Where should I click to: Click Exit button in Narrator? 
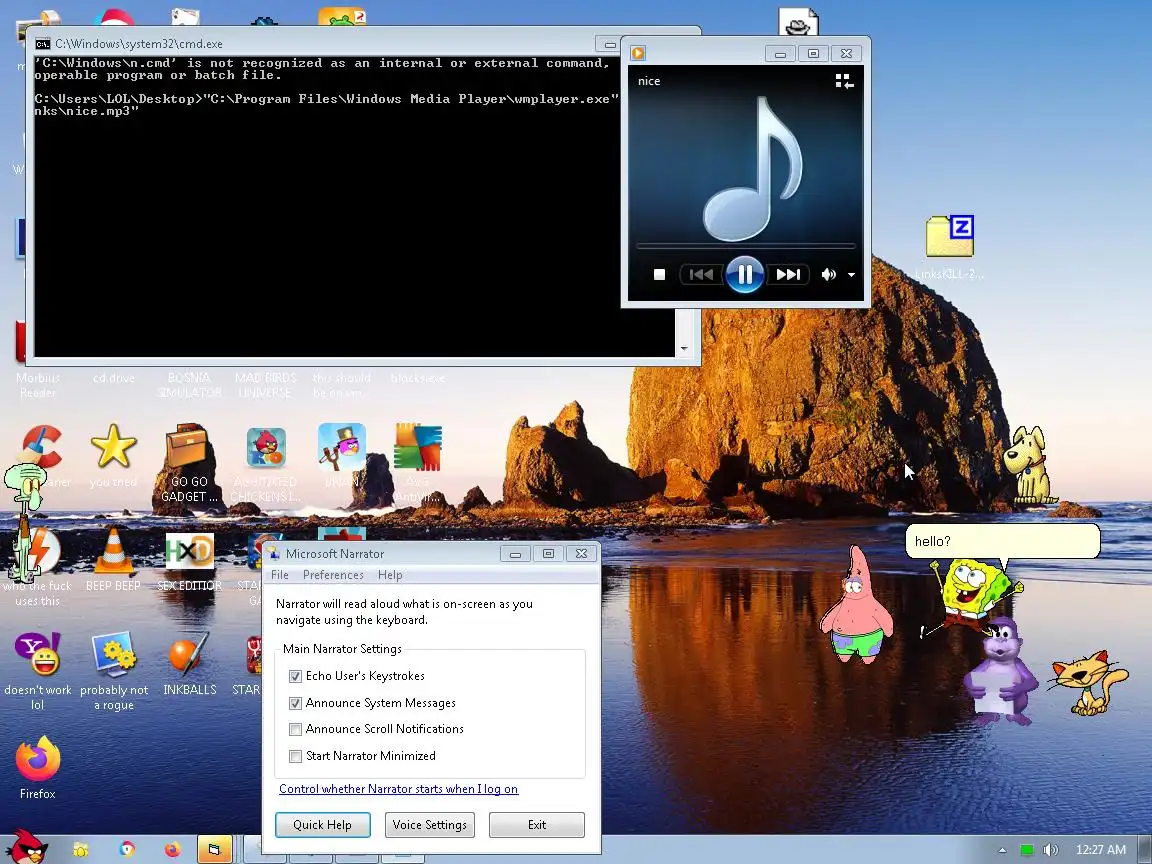[x=537, y=824]
